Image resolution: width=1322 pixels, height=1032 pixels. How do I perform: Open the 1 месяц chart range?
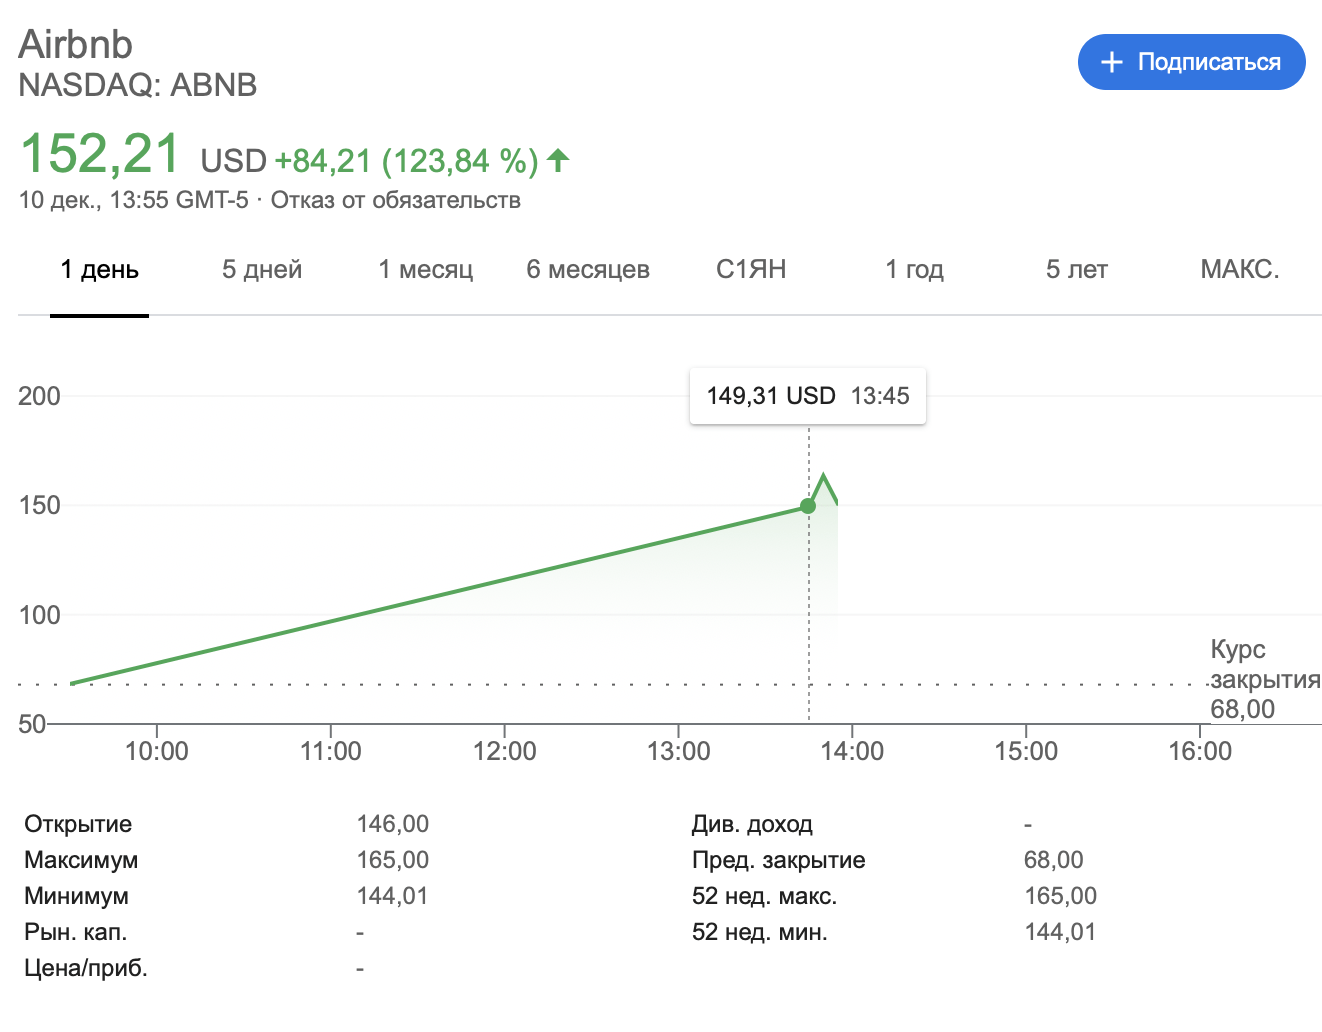click(x=426, y=269)
